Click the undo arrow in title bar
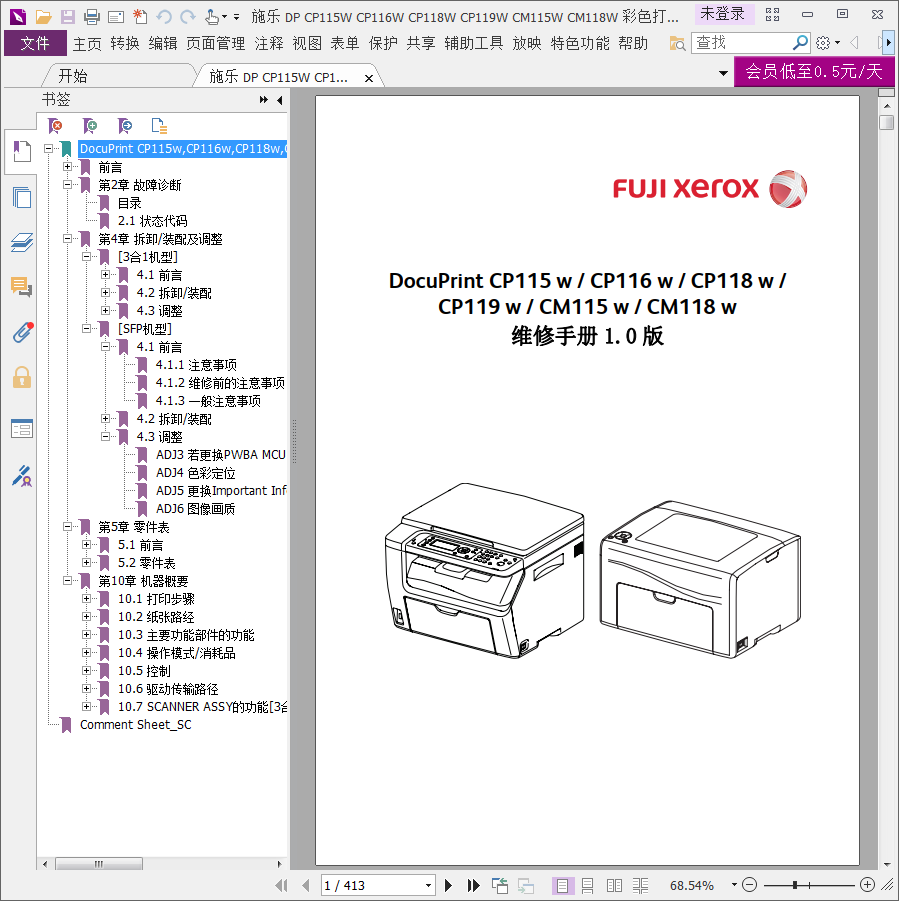899x901 pixels. point(164,17)
